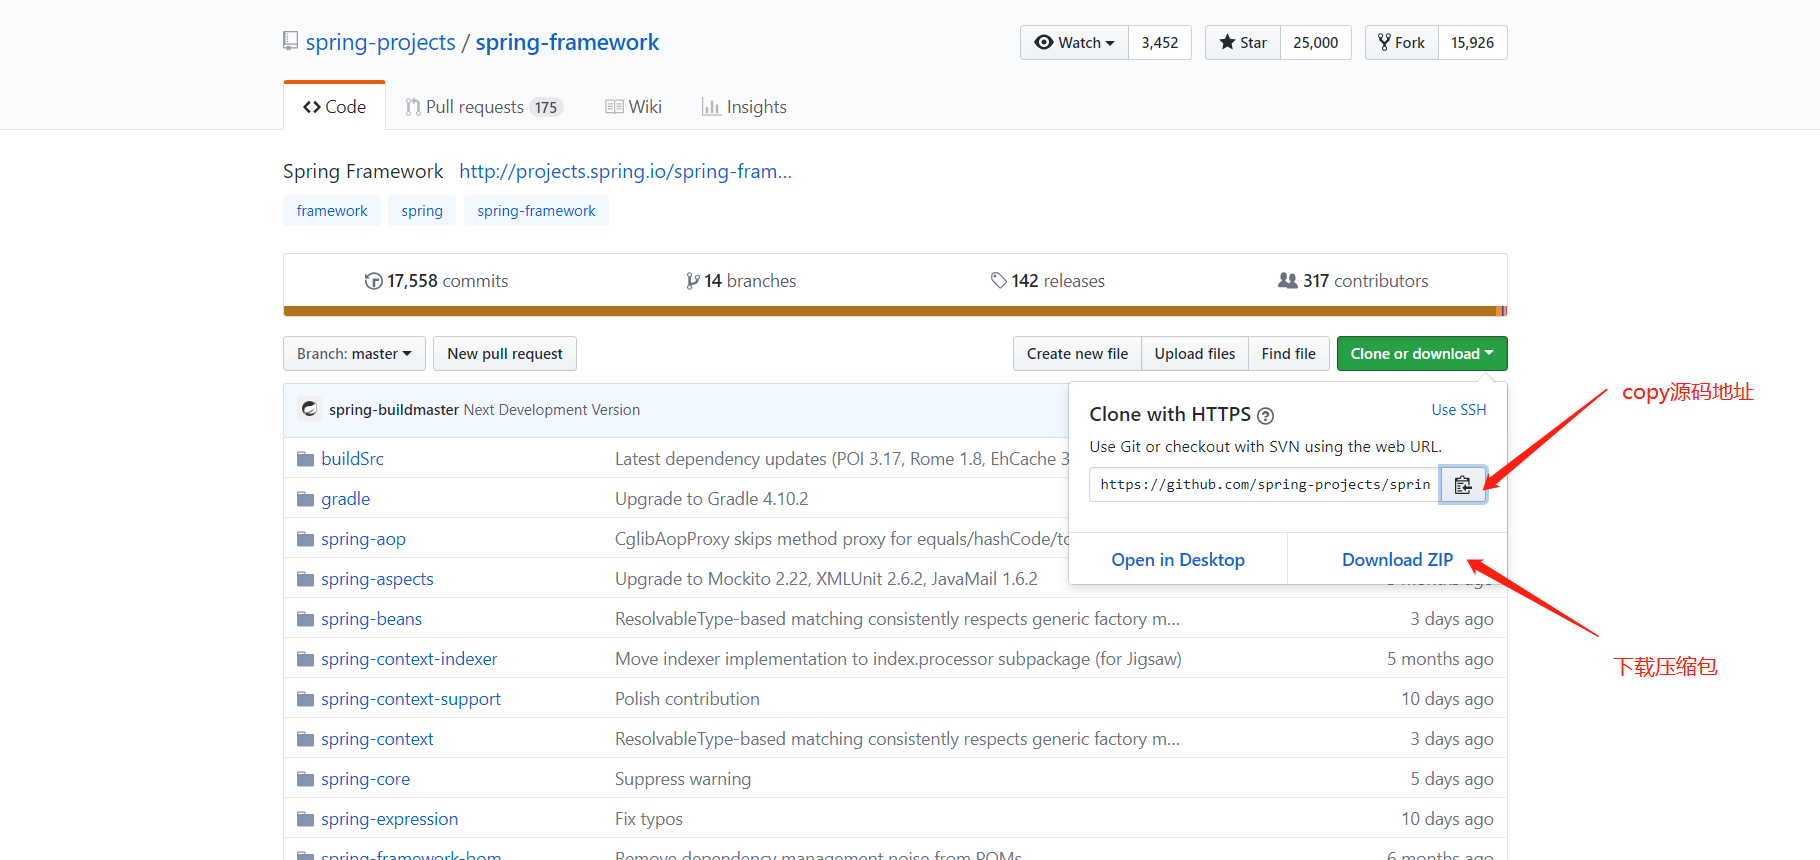
Task: Switch to the Code tab
Action: (x=334, y=107)
